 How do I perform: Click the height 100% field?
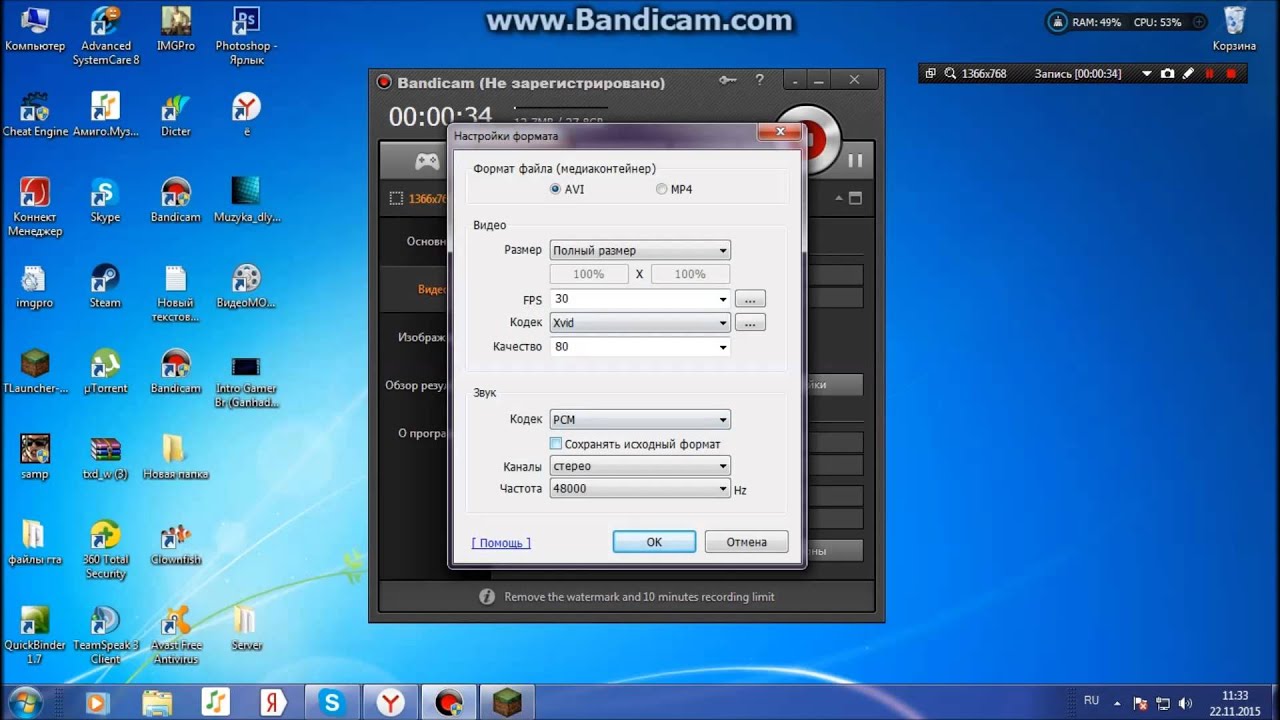[690, 274]
